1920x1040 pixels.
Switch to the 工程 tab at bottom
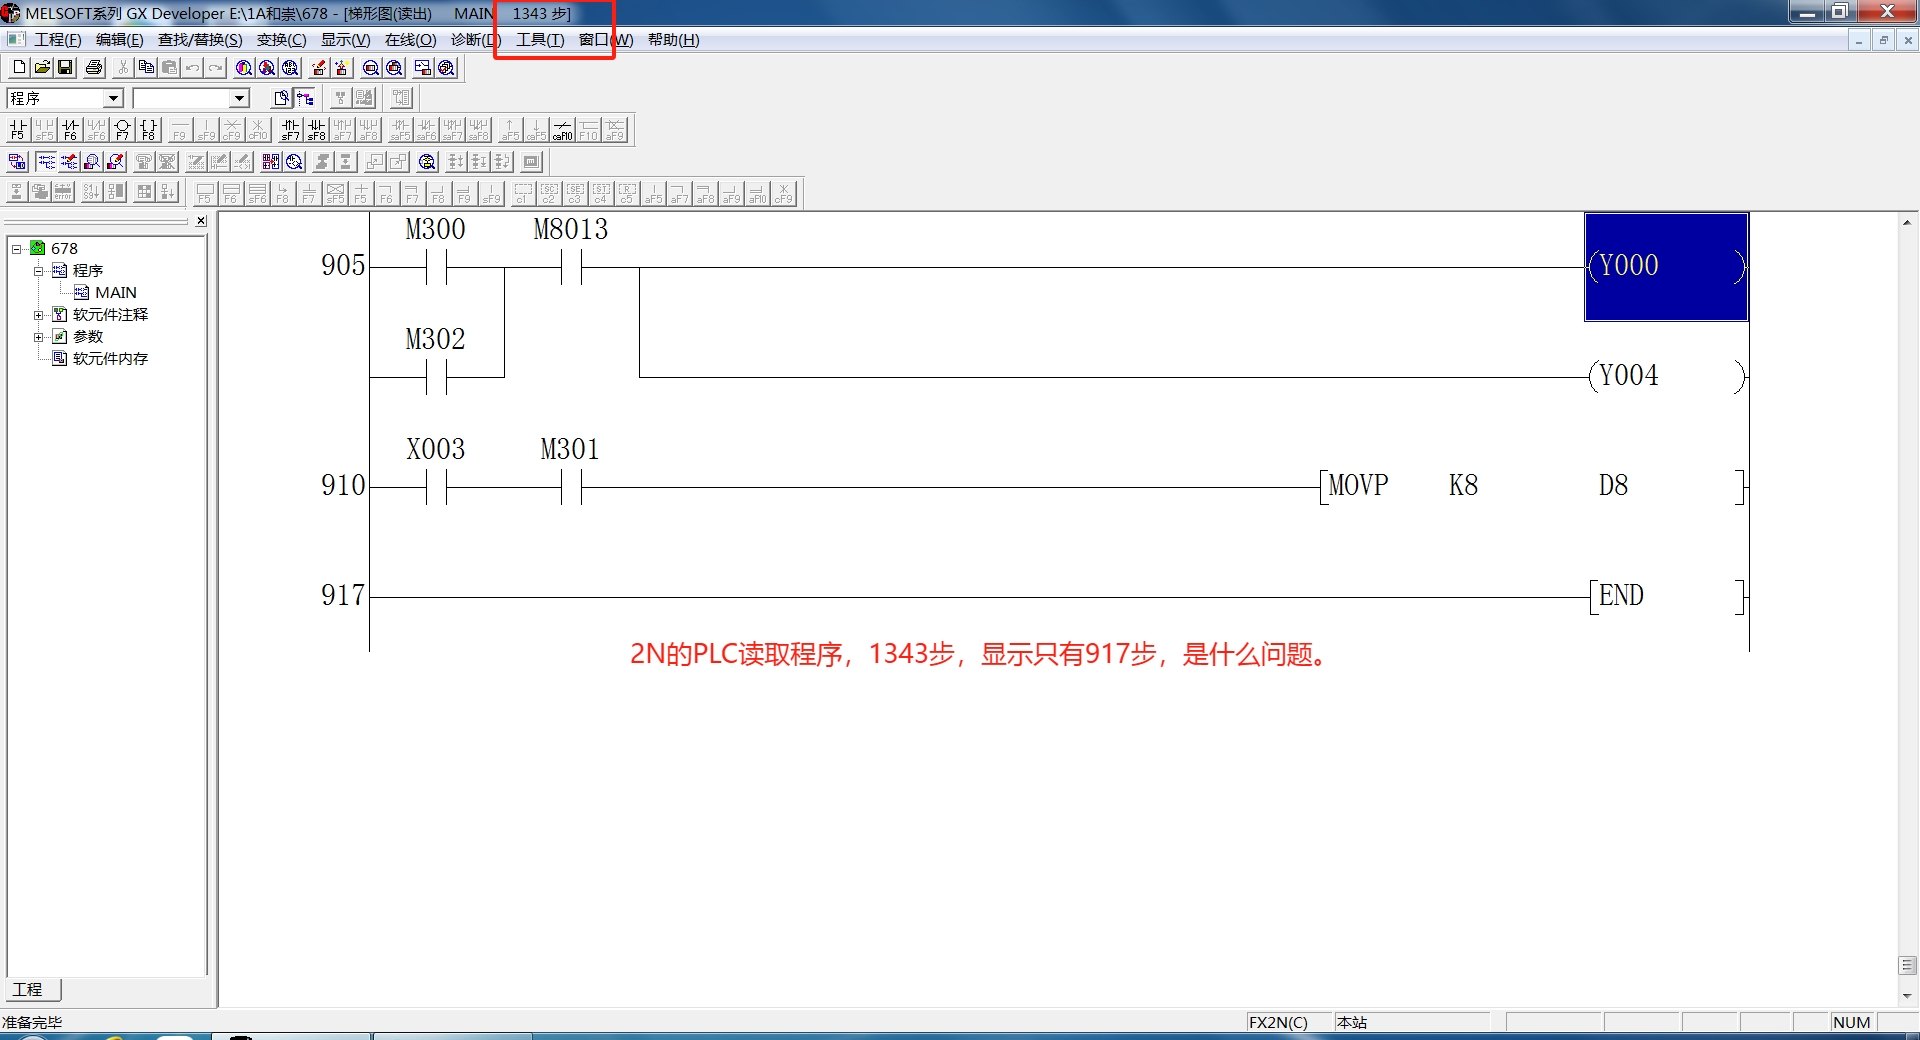coord(30,989)
